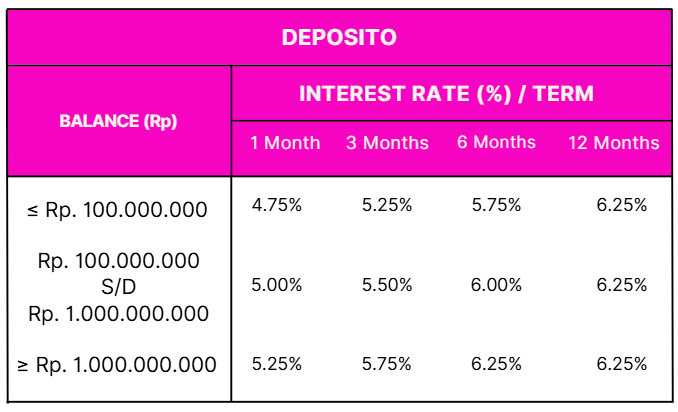
Task: Select the BALANCE (Rp) column header
Action: [118, 121]
